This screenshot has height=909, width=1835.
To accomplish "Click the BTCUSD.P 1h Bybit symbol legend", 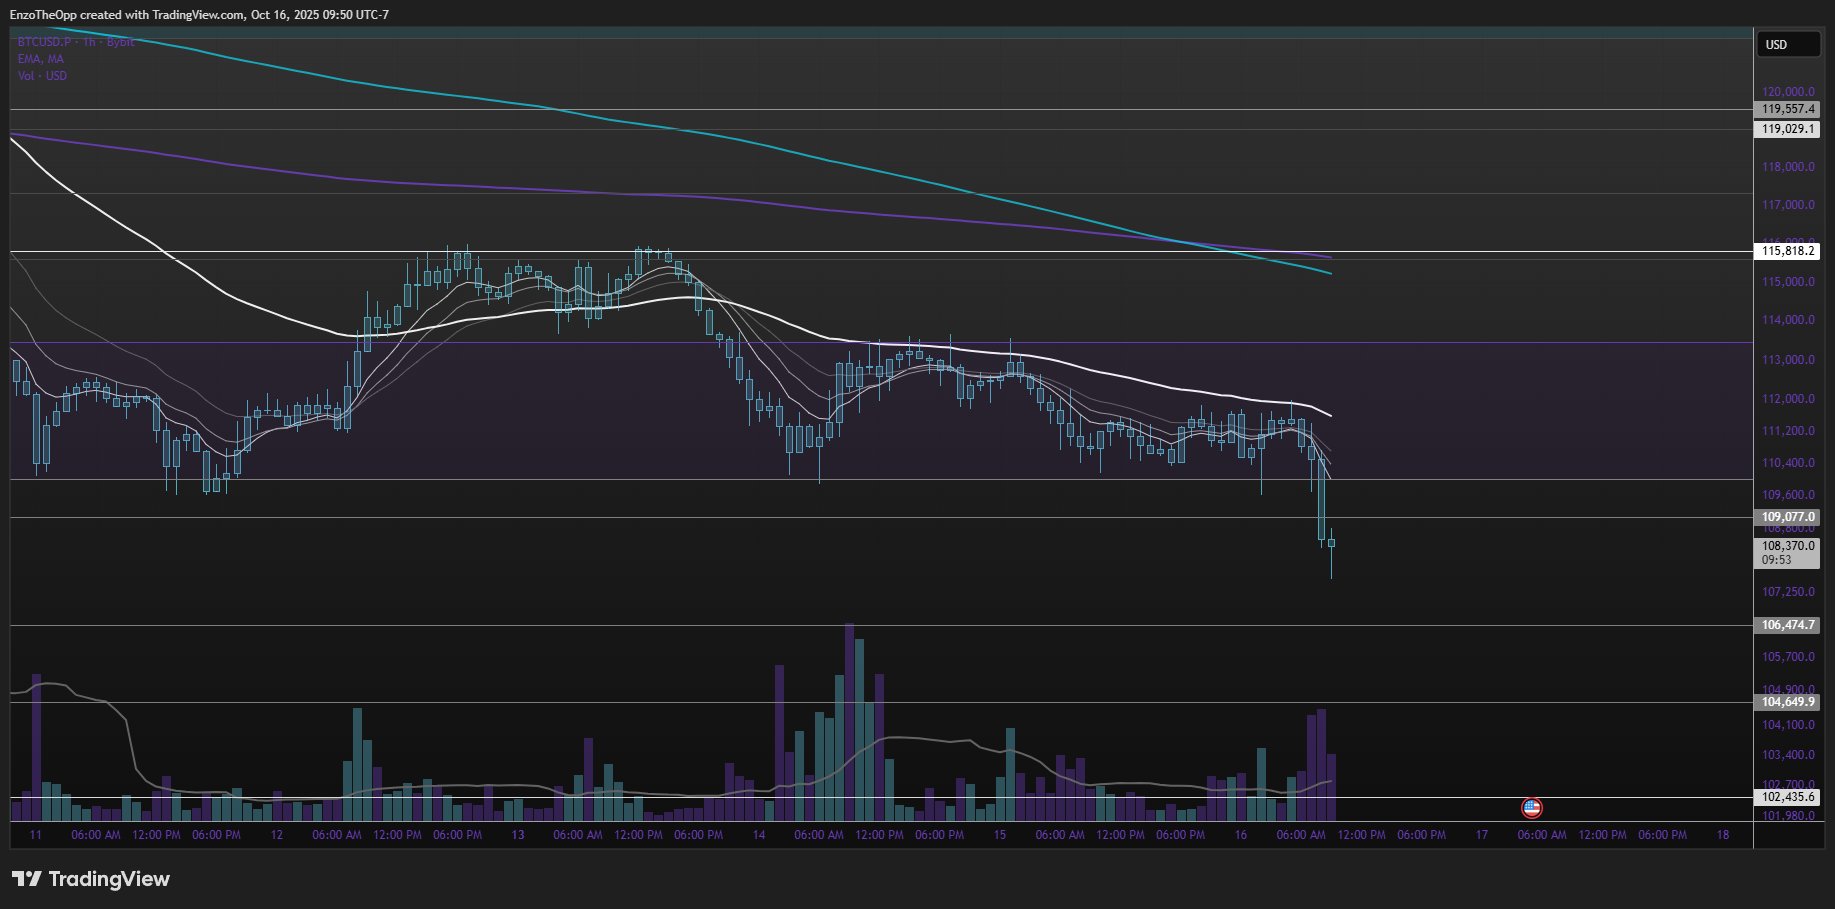I will (x=75, y=42).
